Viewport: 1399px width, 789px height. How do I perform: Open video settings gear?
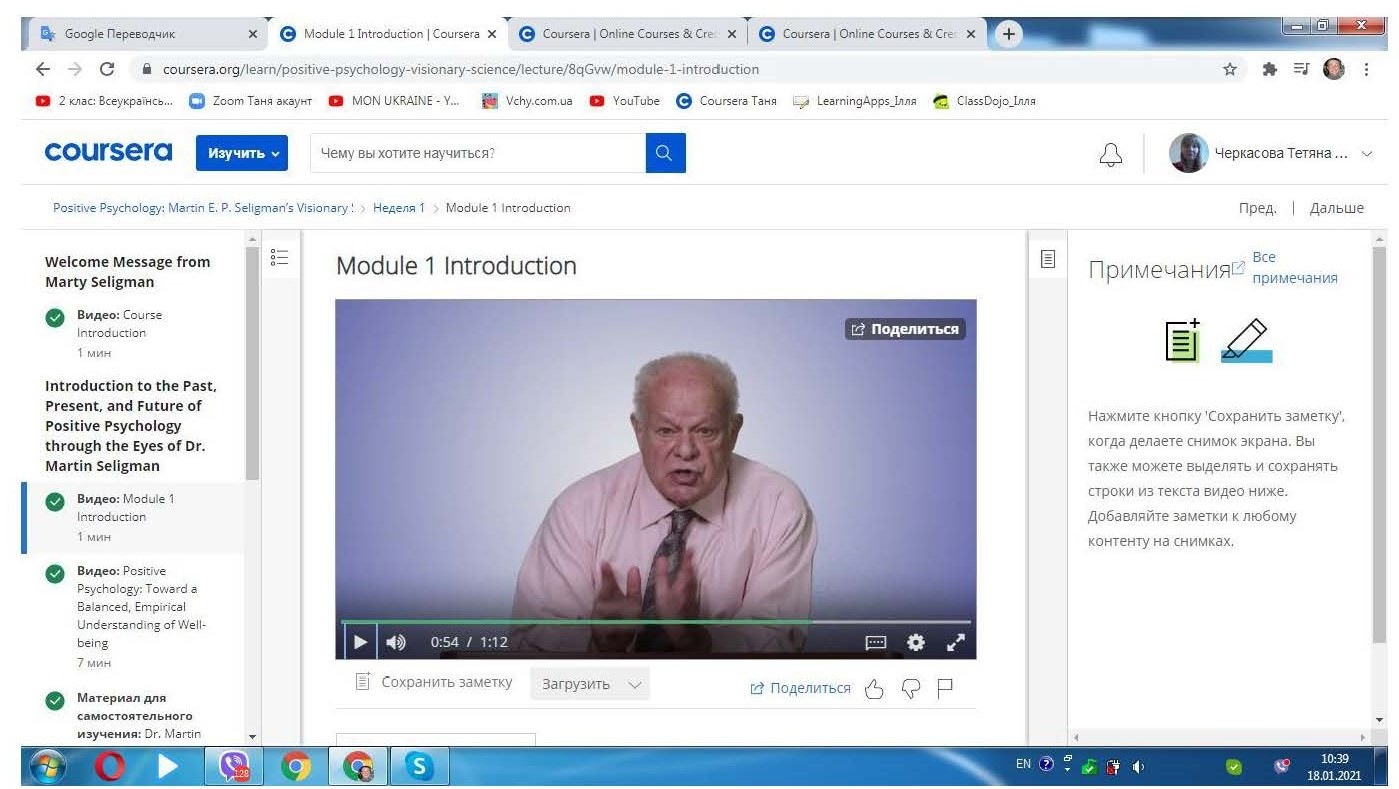916,642
